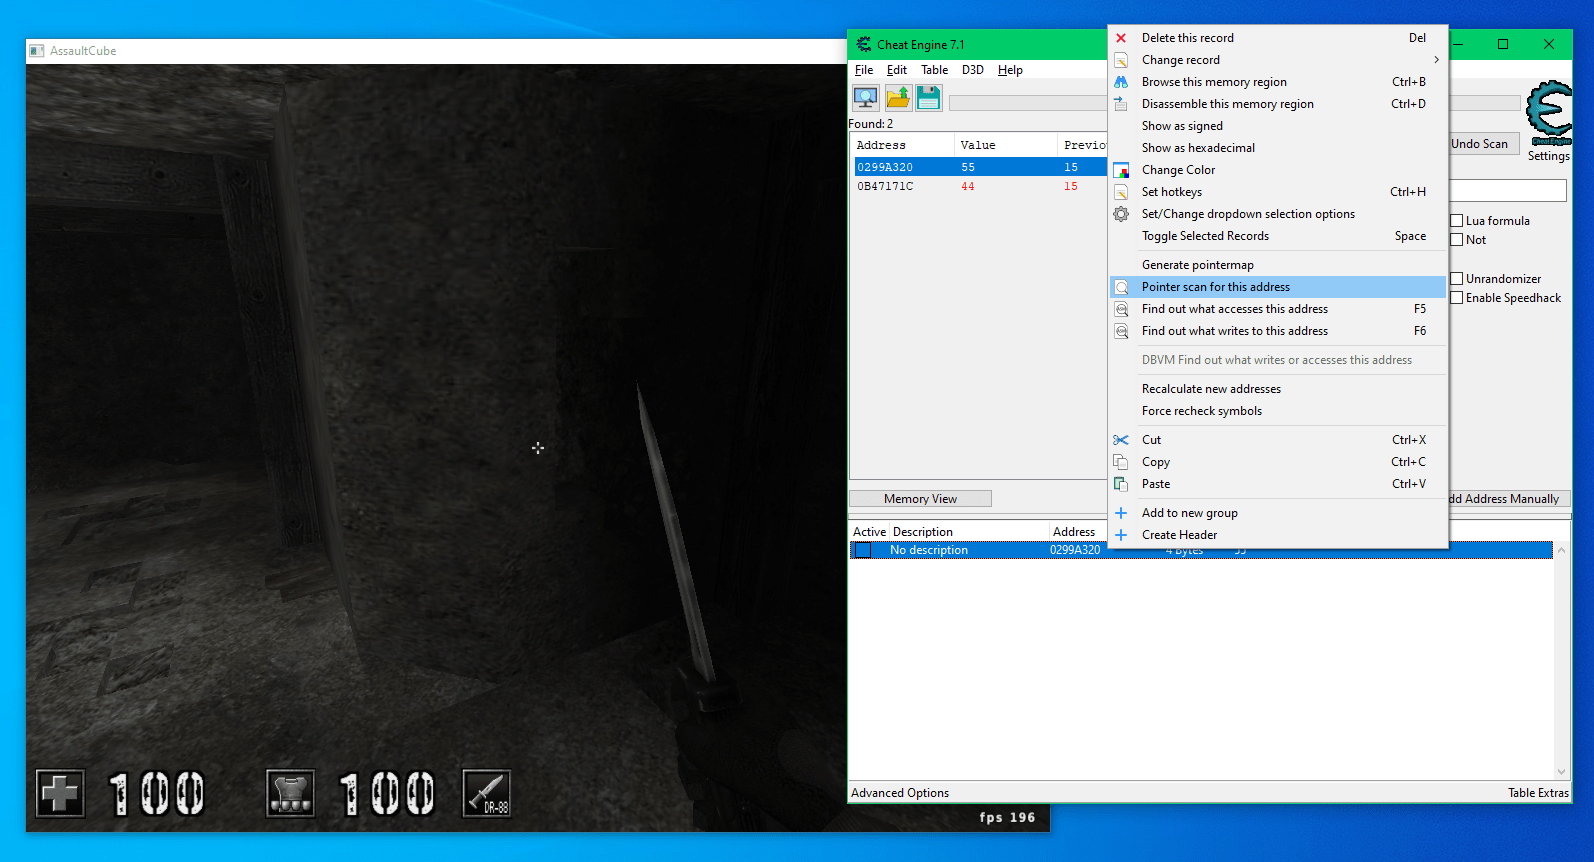Click the Undo Scan button

coord(1483,144)
